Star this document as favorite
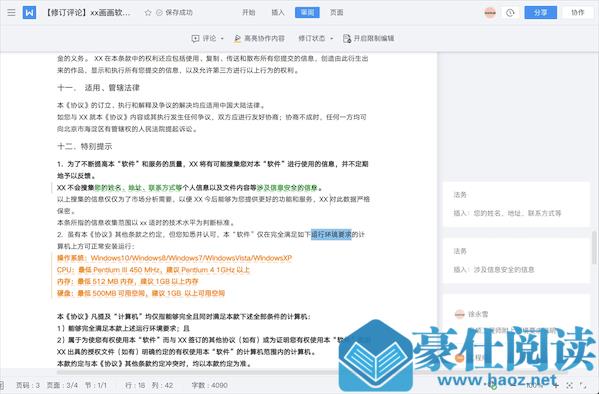Viewport: 599px width, 394px height. (148, 13)
